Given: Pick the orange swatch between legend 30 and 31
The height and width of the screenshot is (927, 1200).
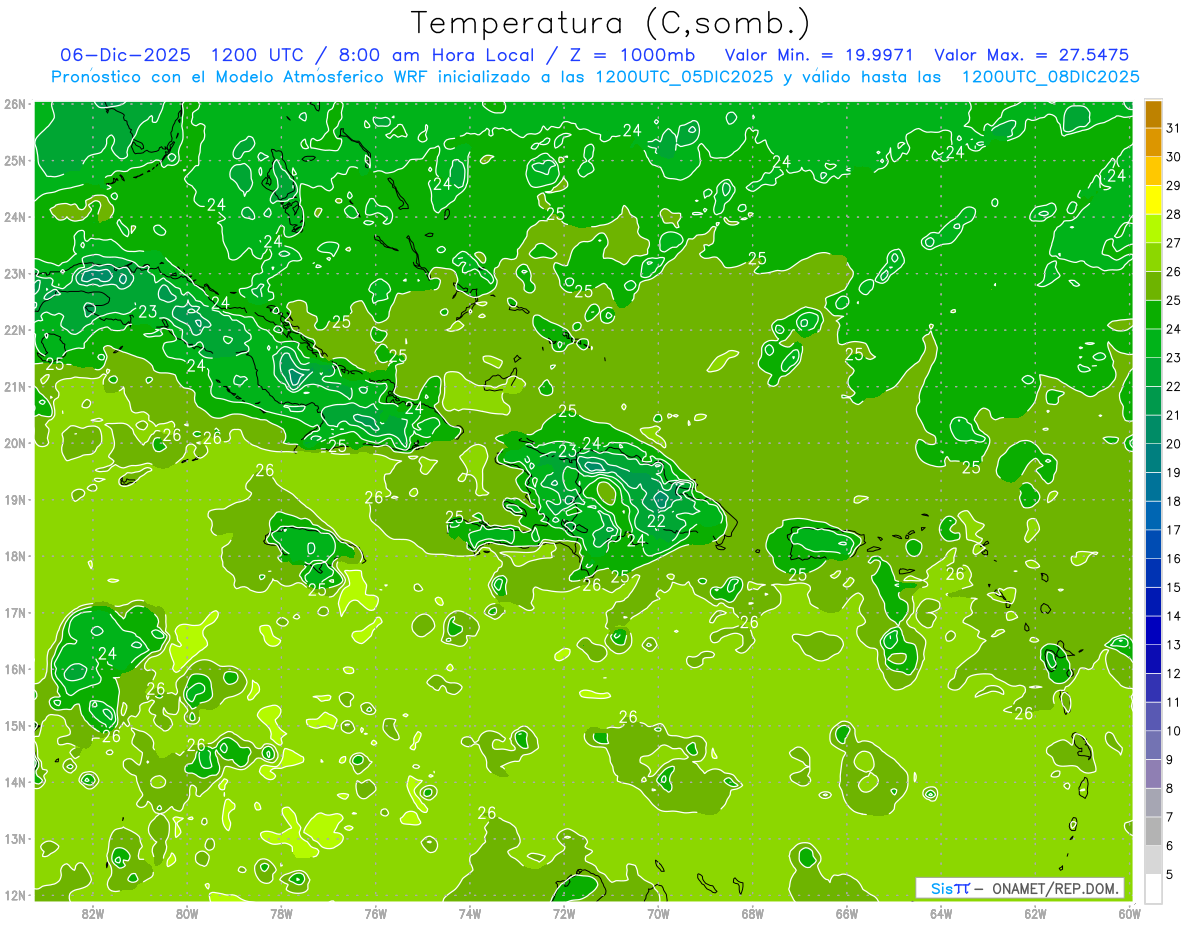Looking at the screenshot, I should (1153, 143).
